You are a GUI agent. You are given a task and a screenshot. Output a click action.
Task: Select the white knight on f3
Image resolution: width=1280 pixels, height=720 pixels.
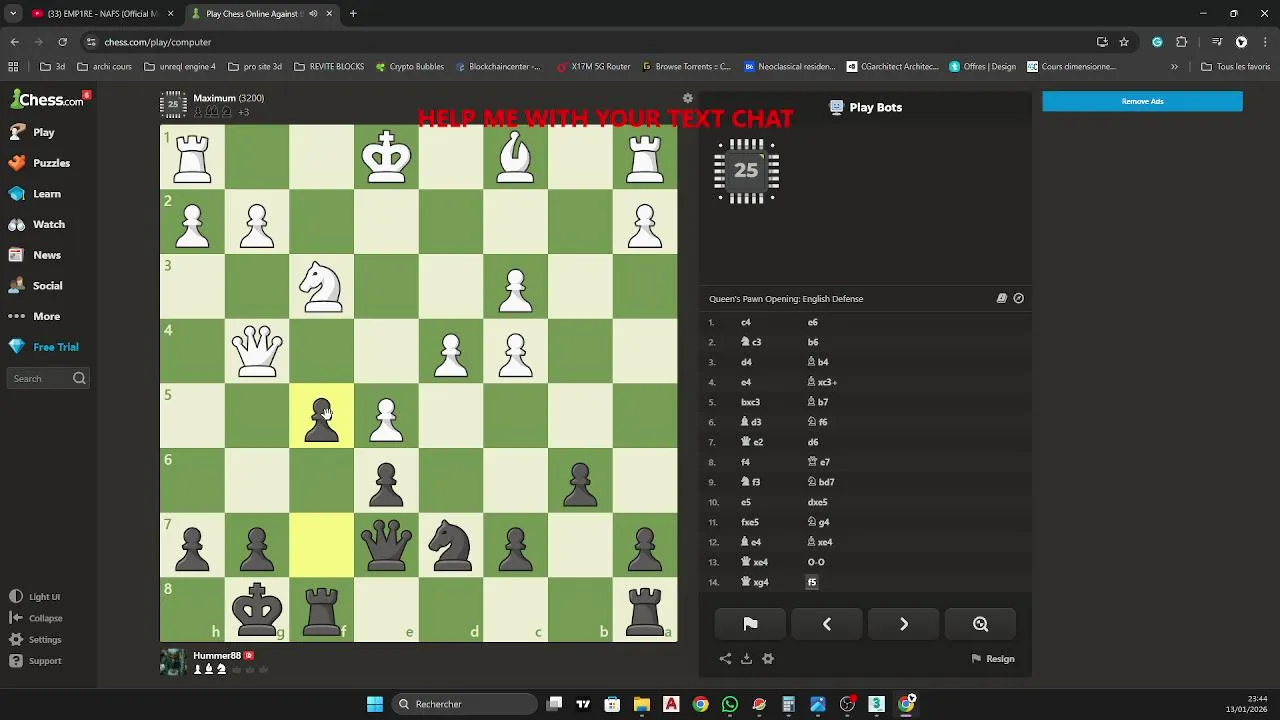pyautogui.click(x=321, y=287)
